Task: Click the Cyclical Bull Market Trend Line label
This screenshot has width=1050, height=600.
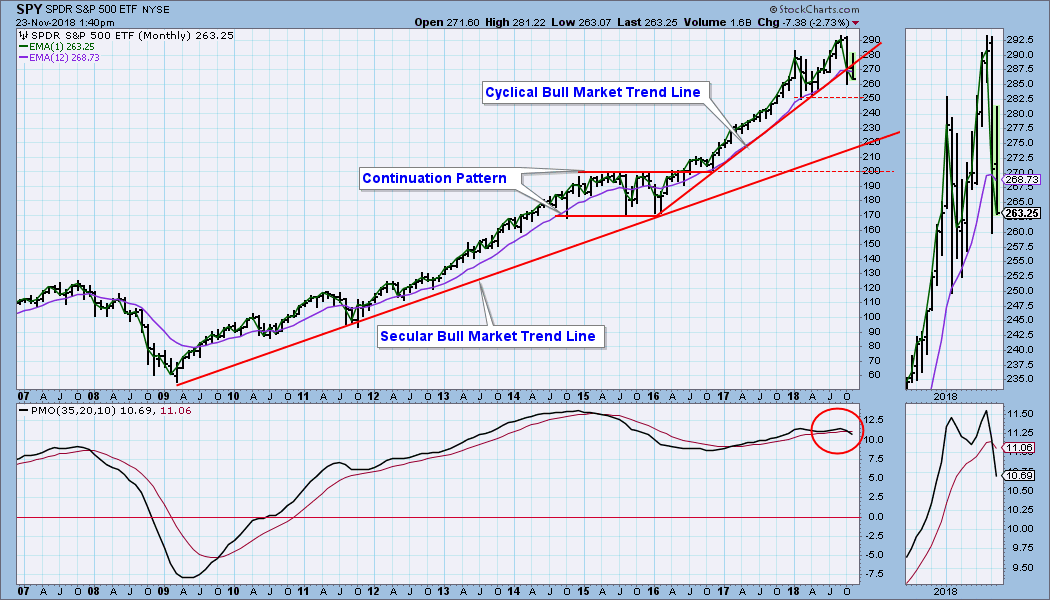Action: coord(593,92)
